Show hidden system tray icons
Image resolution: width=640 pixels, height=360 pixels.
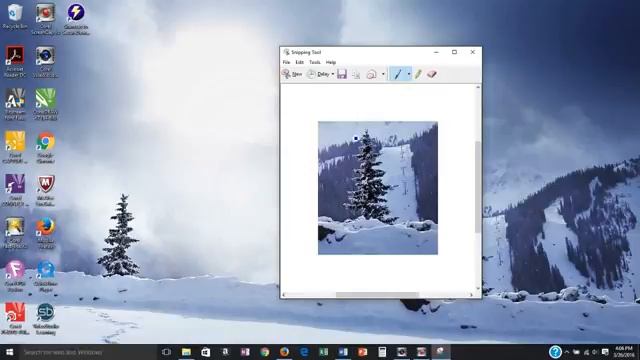click(x=567, y=352)
